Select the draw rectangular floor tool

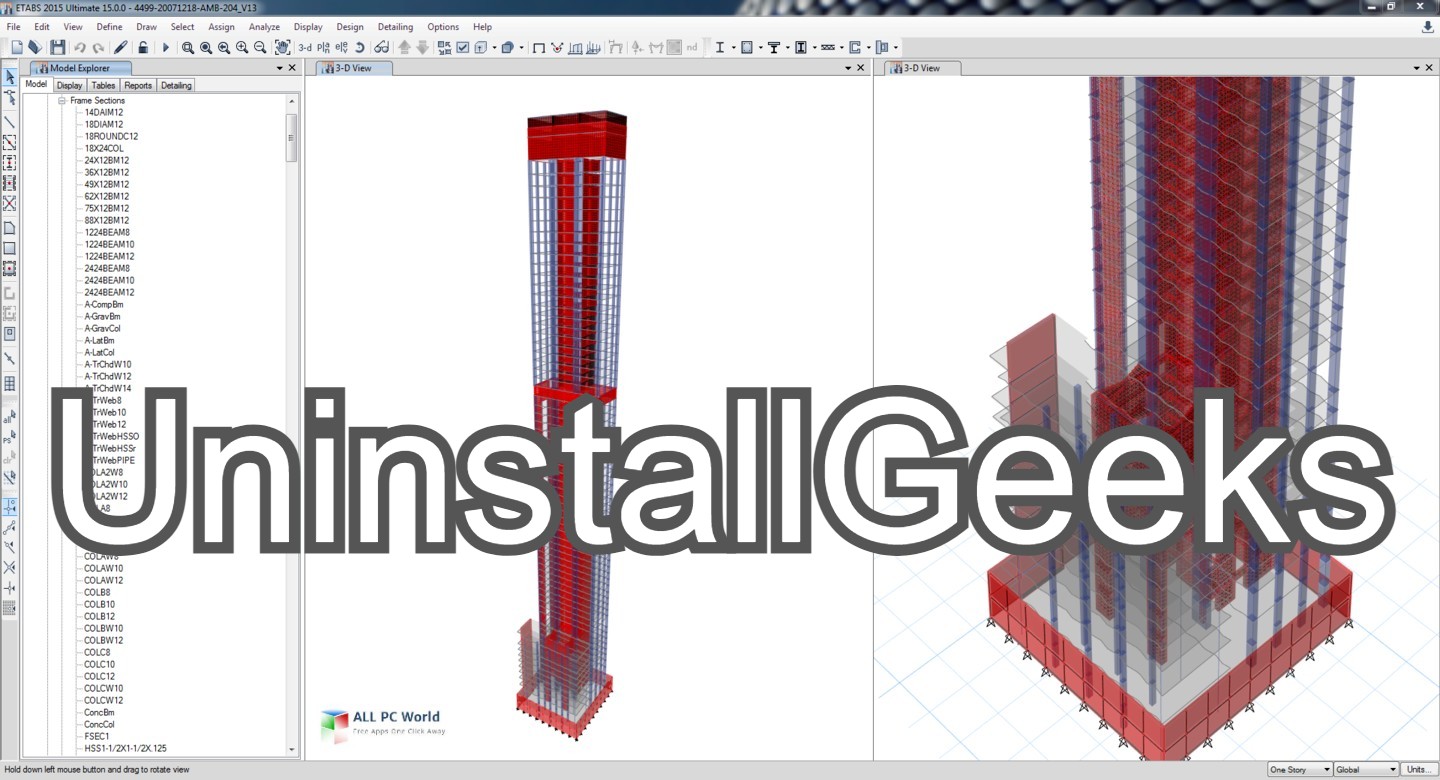pyautogui.click(x=10, y=248)
